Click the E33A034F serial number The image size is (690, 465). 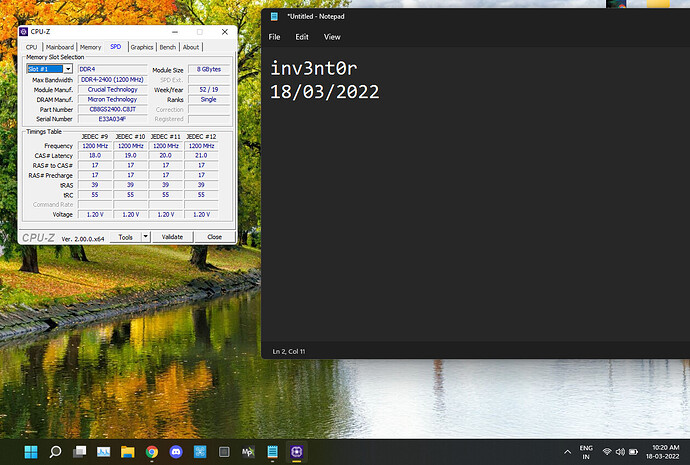(x=113, y=119)
